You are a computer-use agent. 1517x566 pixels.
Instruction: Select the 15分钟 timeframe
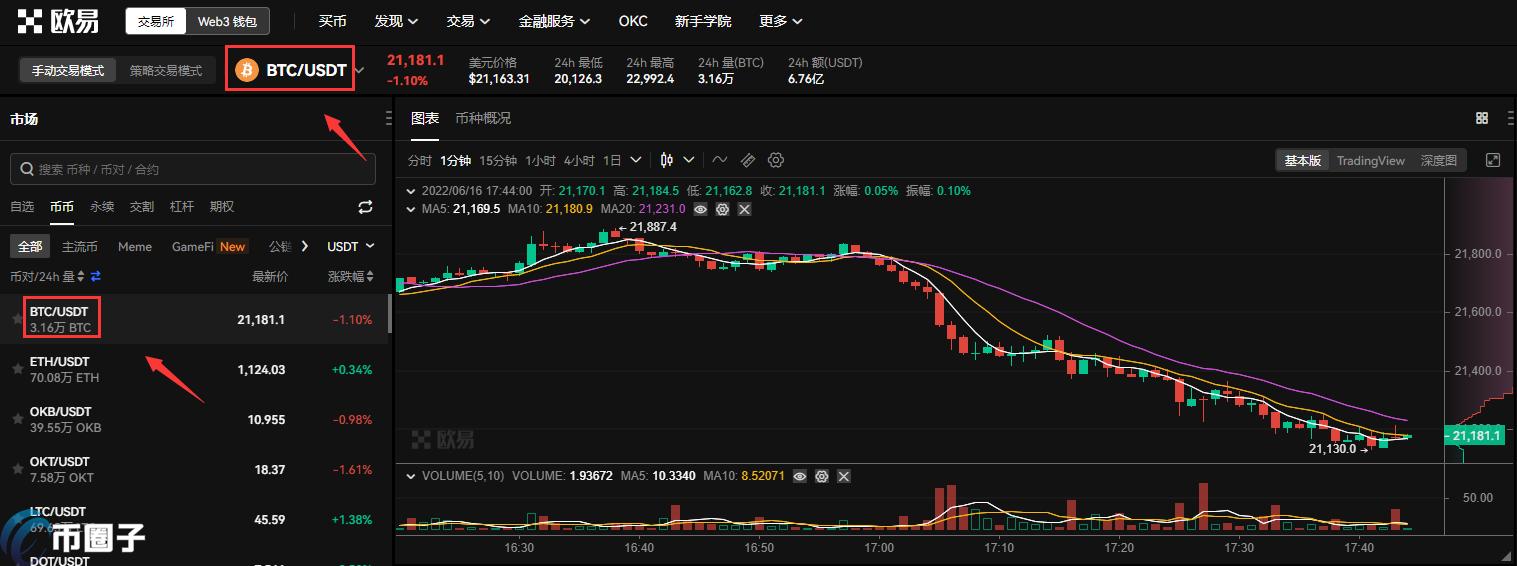pos(498,160)
